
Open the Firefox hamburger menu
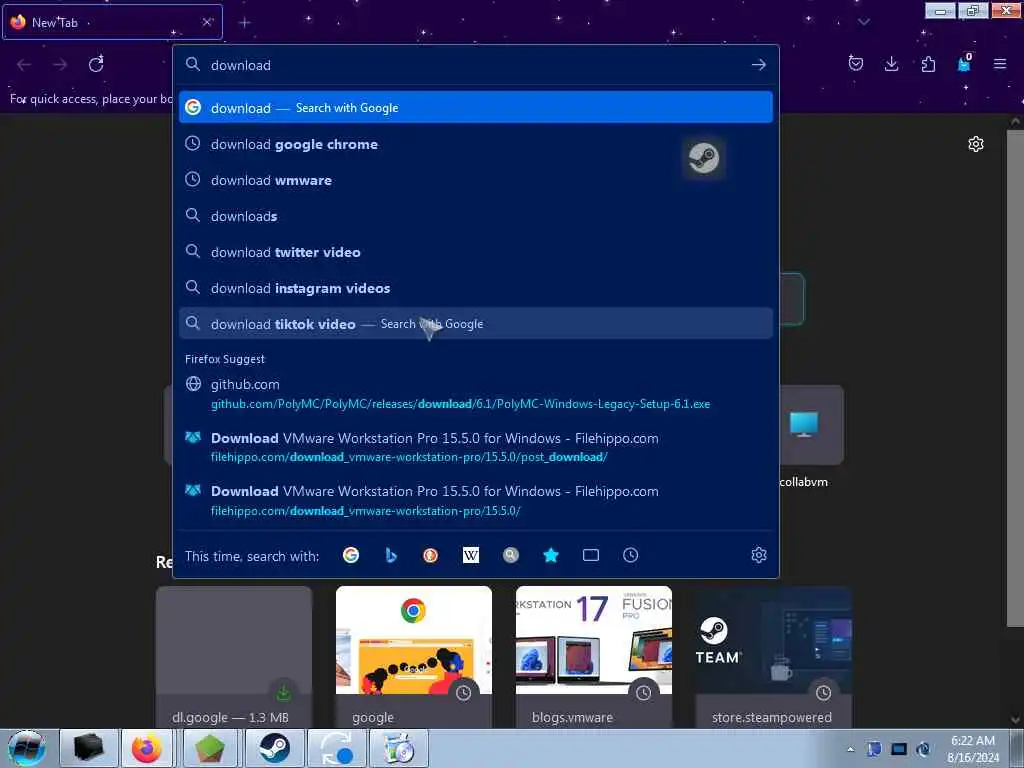[1000, 63]
